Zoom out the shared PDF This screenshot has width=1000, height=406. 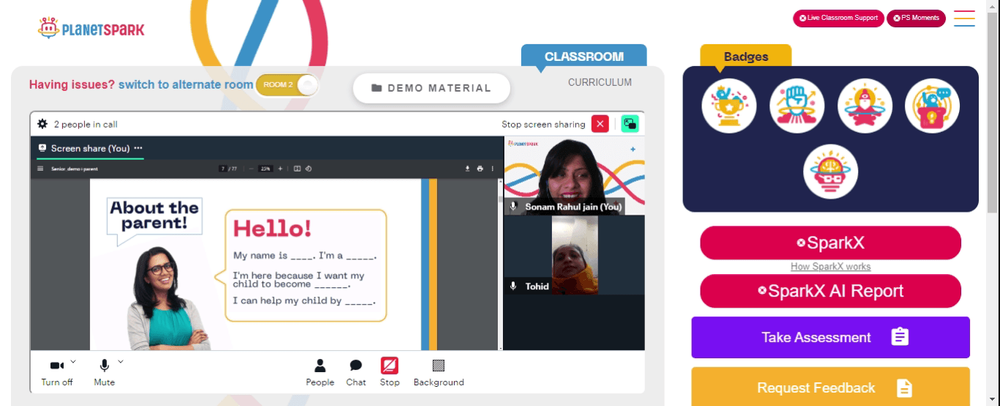pyautogui.click(x=251, y=169)
